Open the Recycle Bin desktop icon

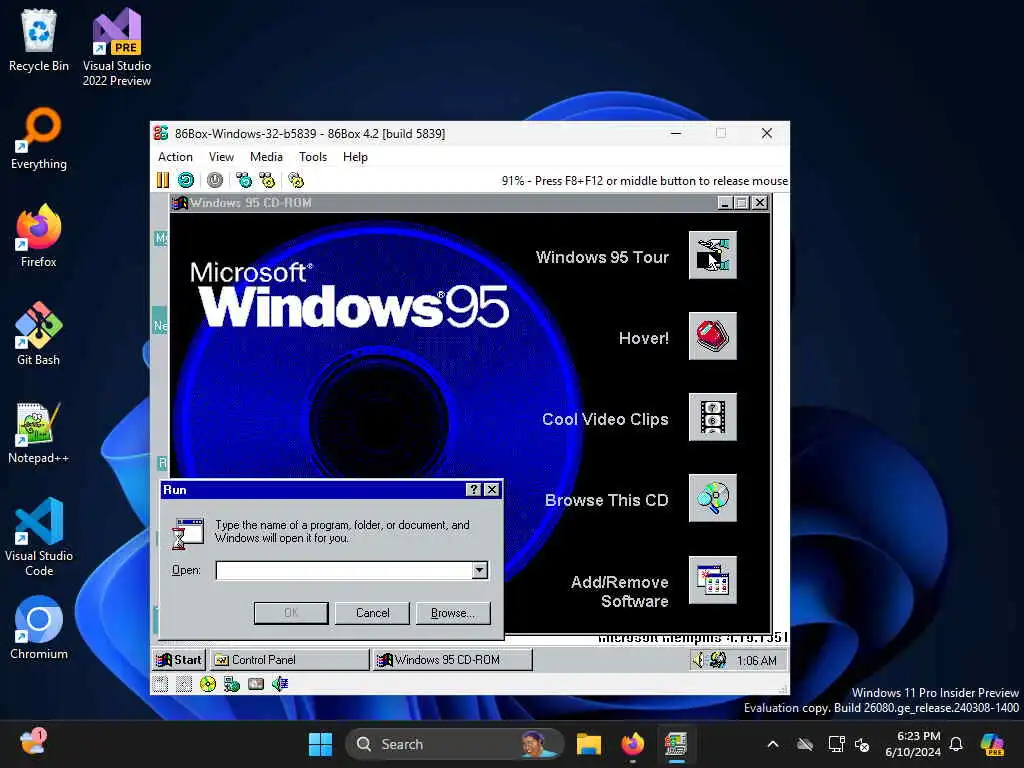(x=39, y=40)
